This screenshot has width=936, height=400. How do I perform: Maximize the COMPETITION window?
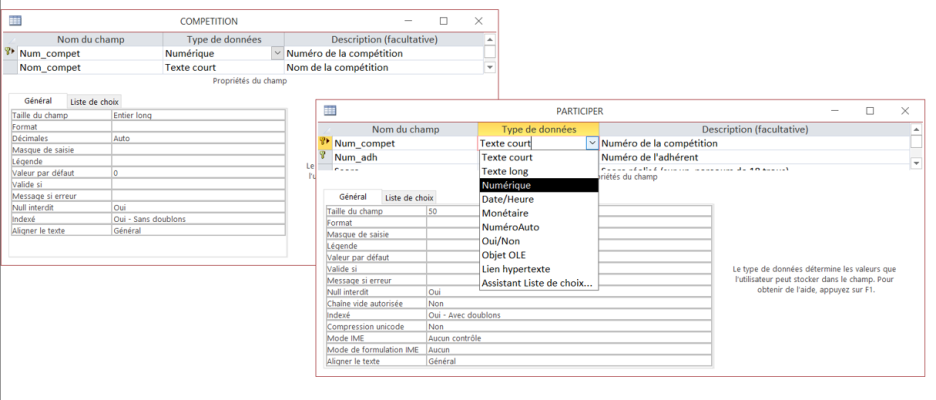coord(444,21)
